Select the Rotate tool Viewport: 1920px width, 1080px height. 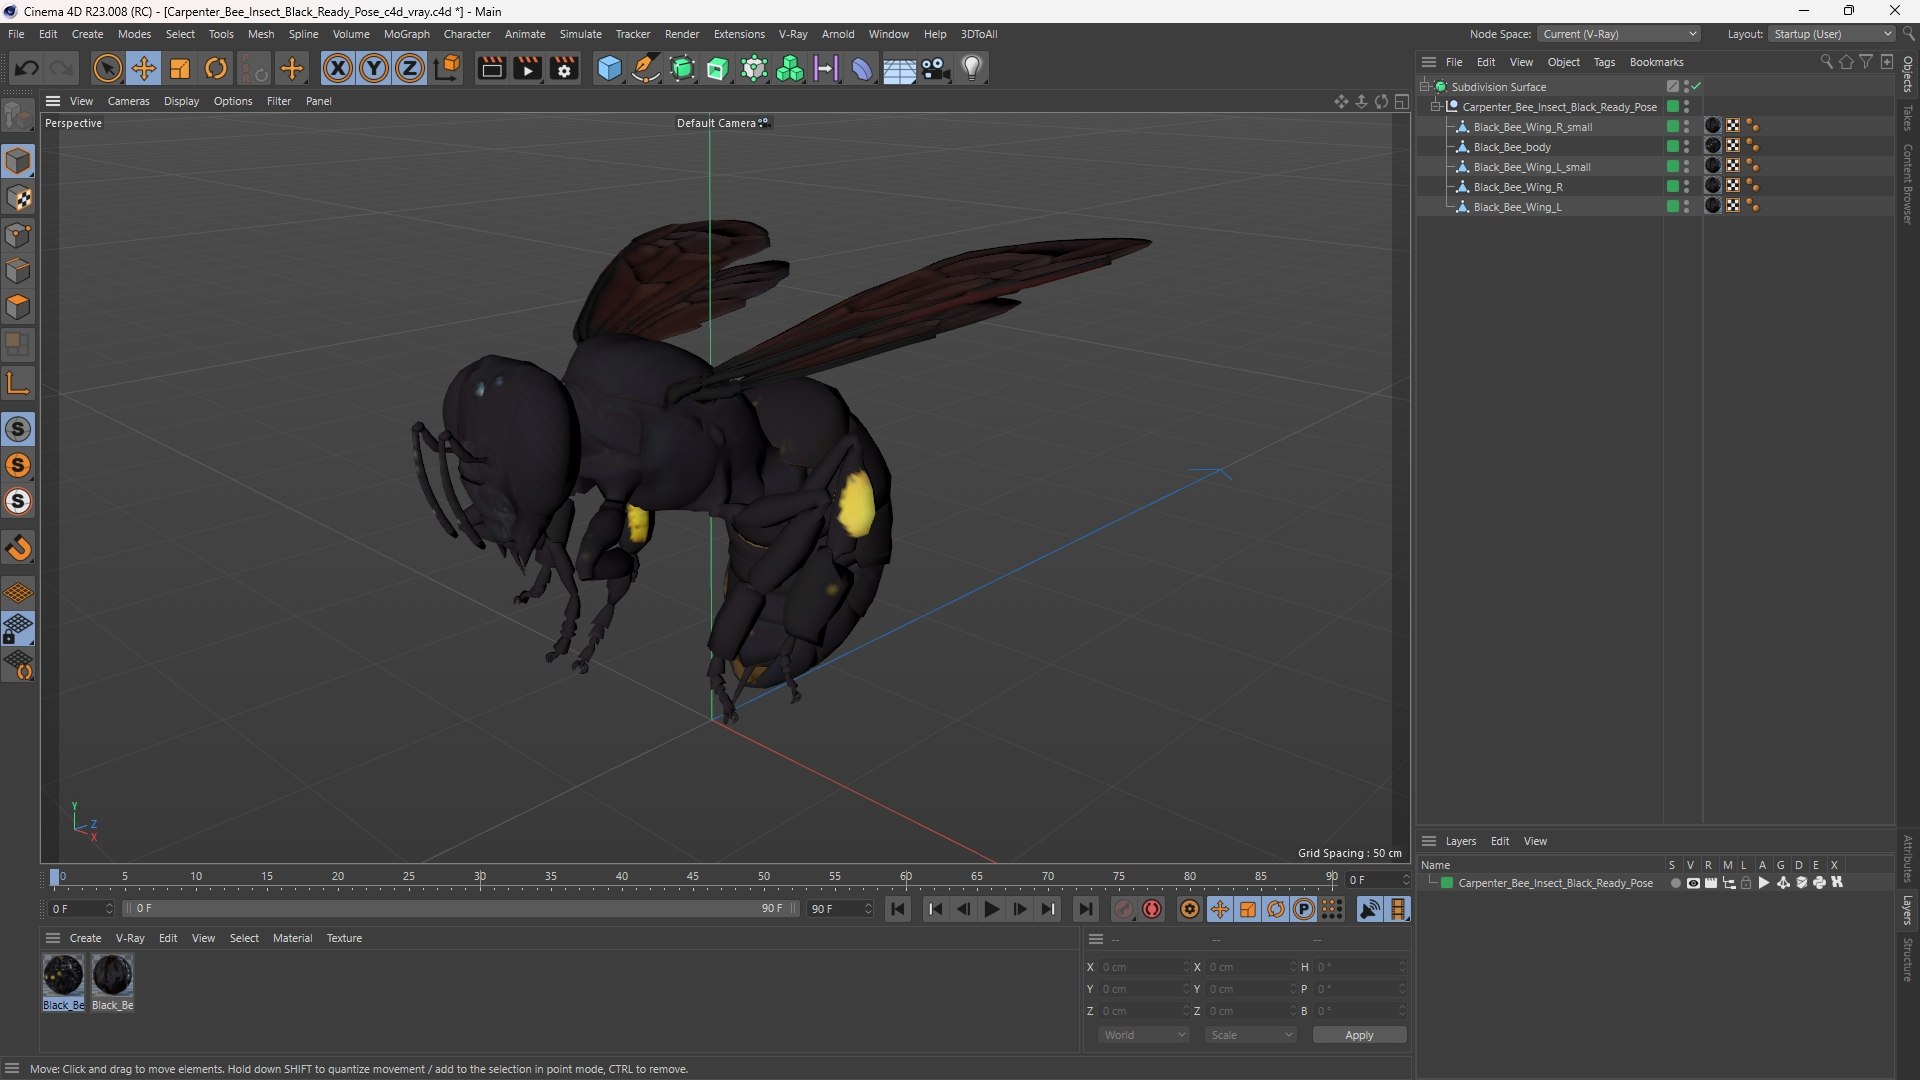[x=216, y=68]
